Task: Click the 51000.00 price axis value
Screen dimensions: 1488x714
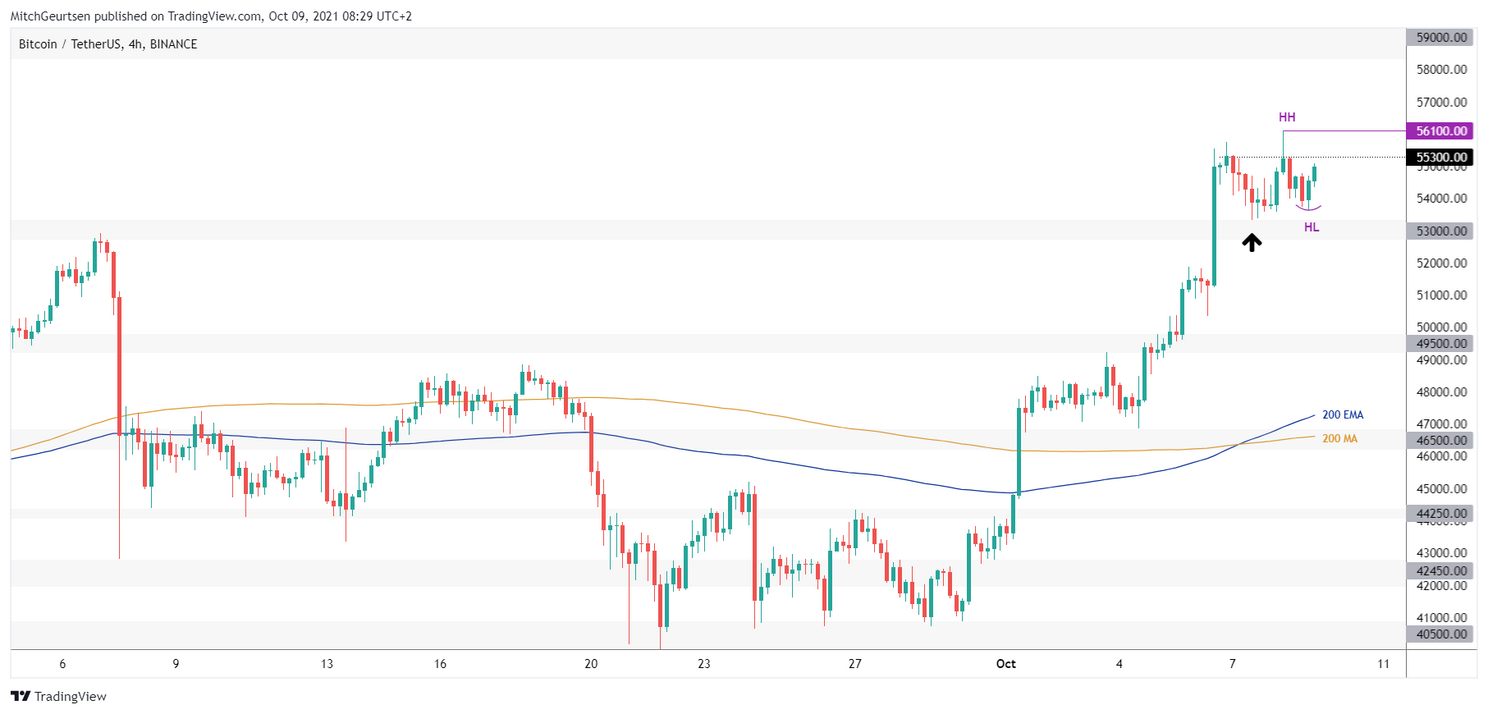Action: click(x=1441, y=295)
